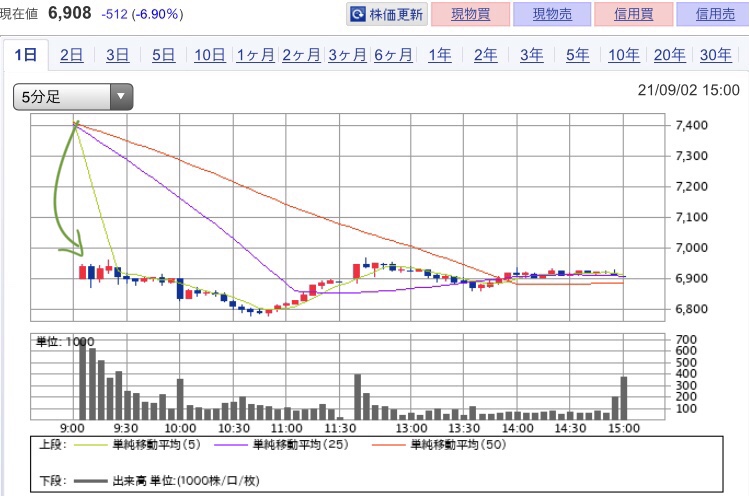The height and width of the screenshot is (496, 749).
Task: Select the 3年 chart range
Action: tap(531, 55)
